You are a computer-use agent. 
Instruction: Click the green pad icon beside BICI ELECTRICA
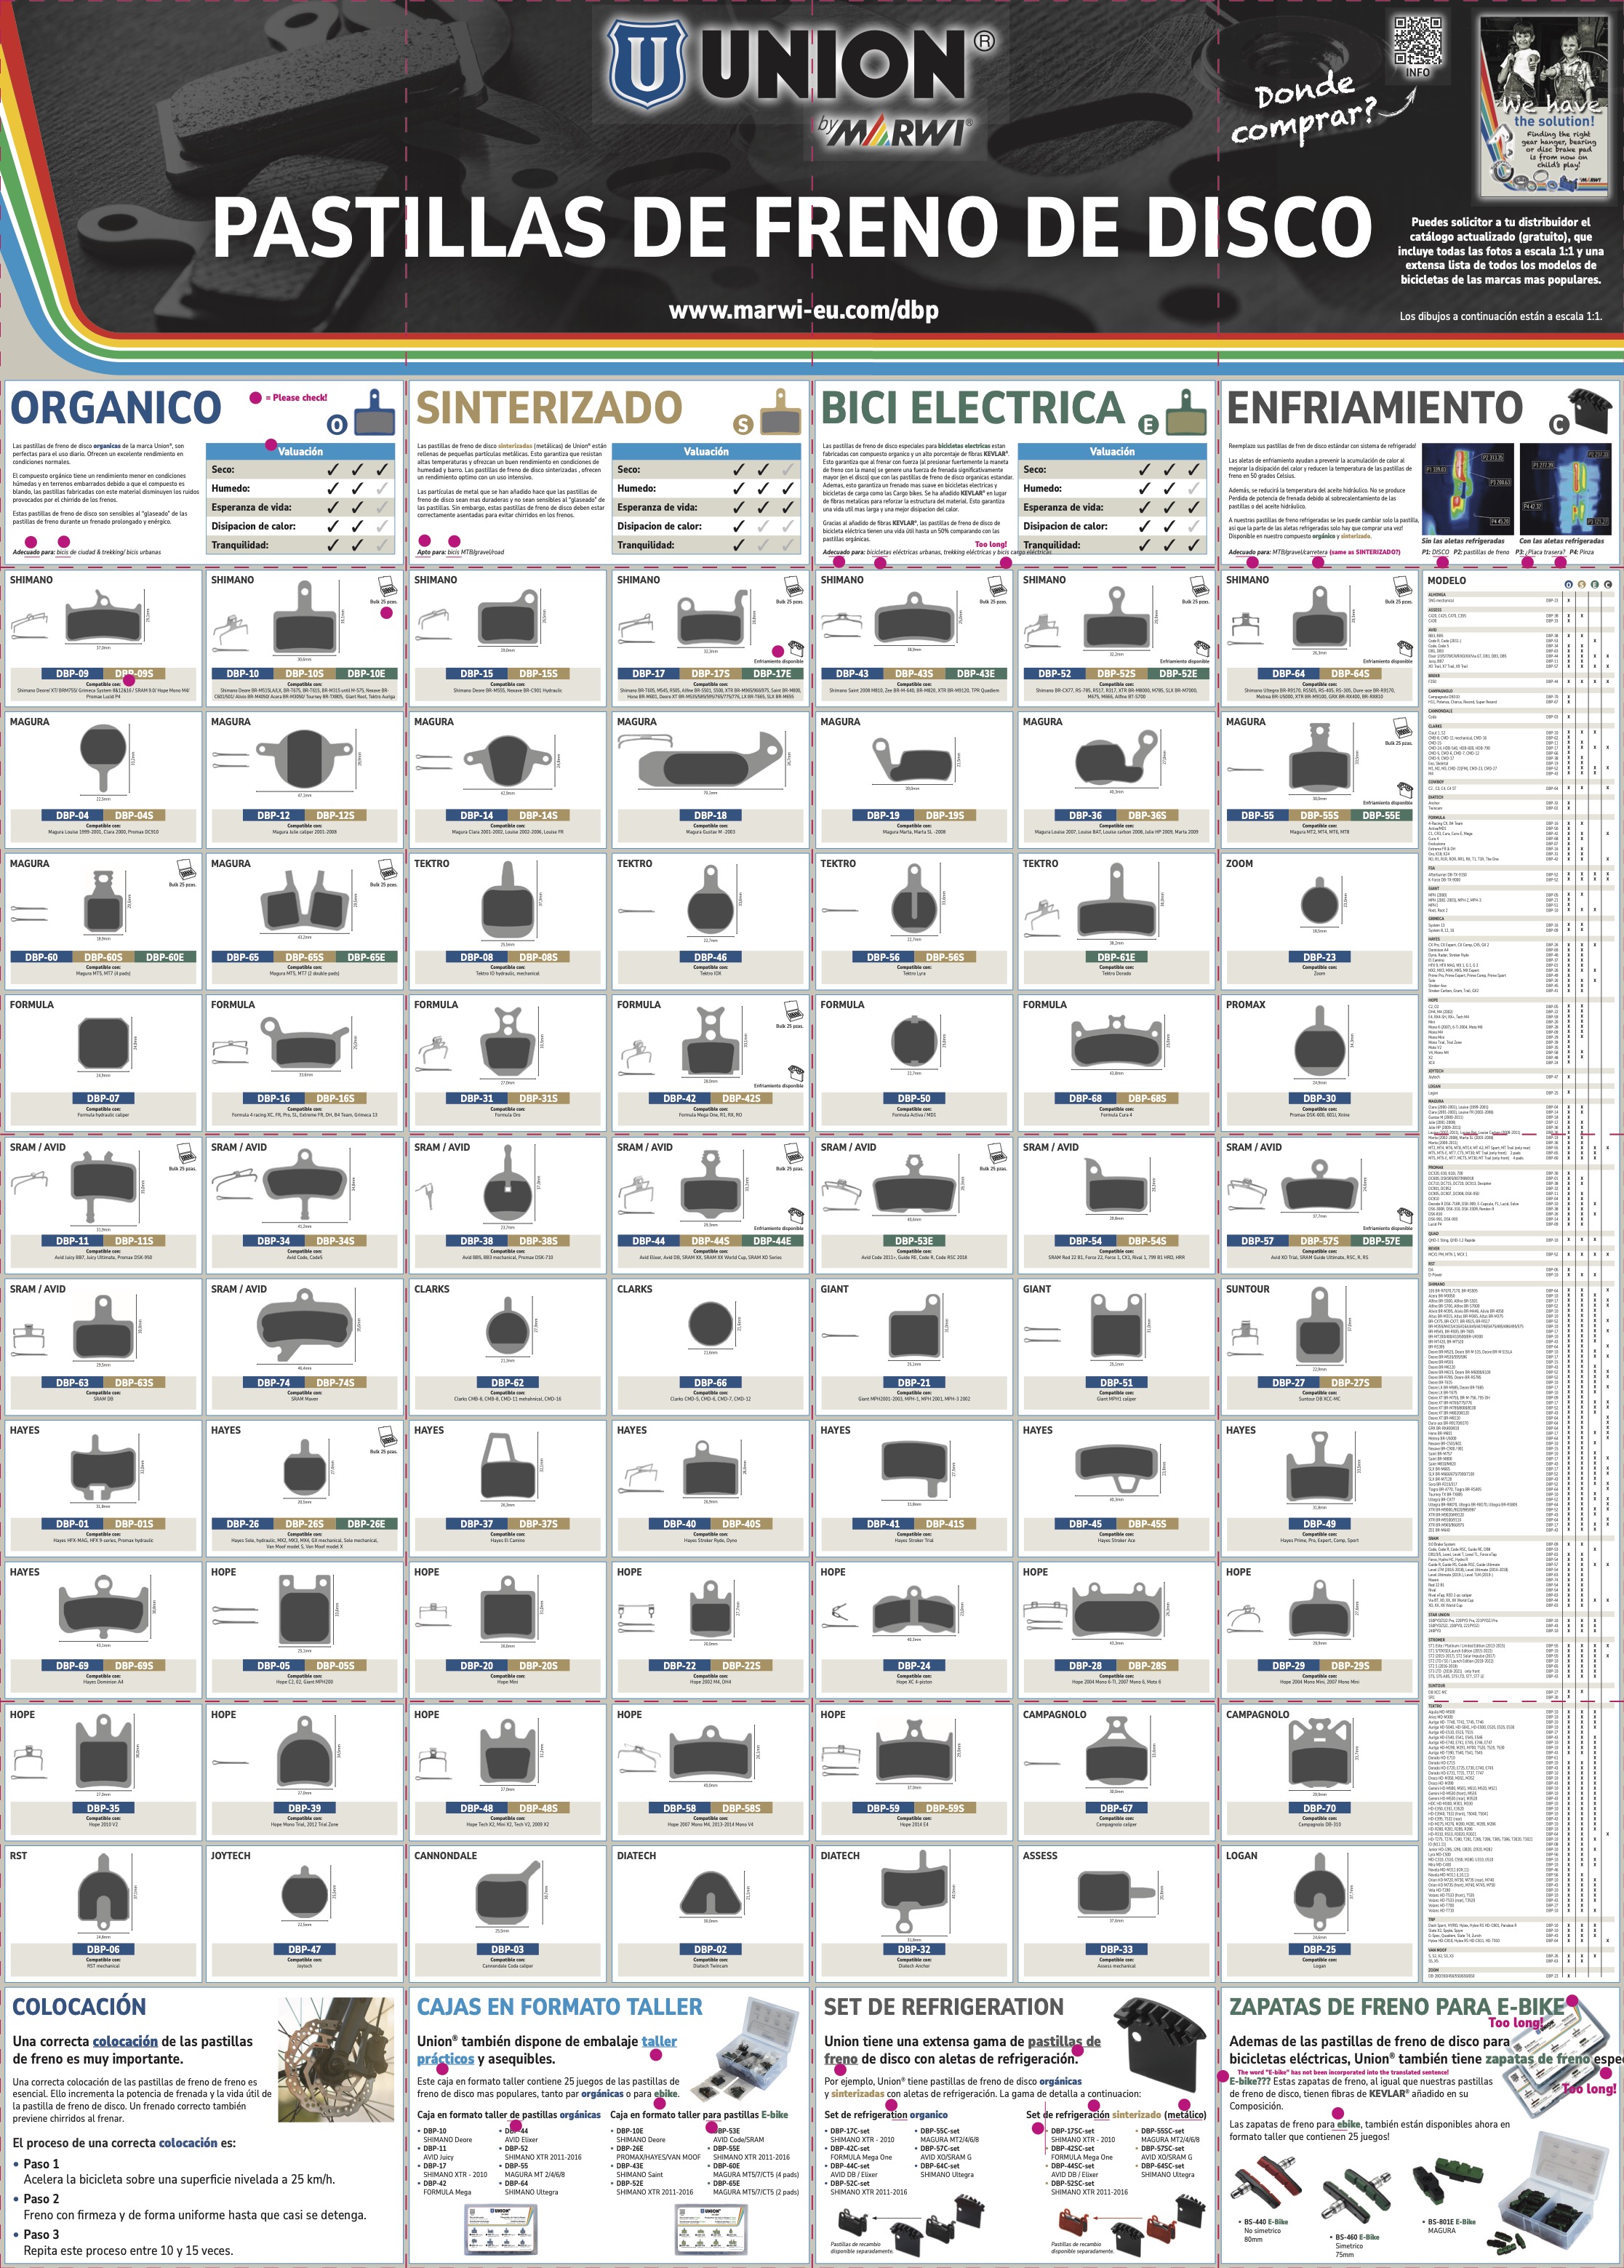1187,411
